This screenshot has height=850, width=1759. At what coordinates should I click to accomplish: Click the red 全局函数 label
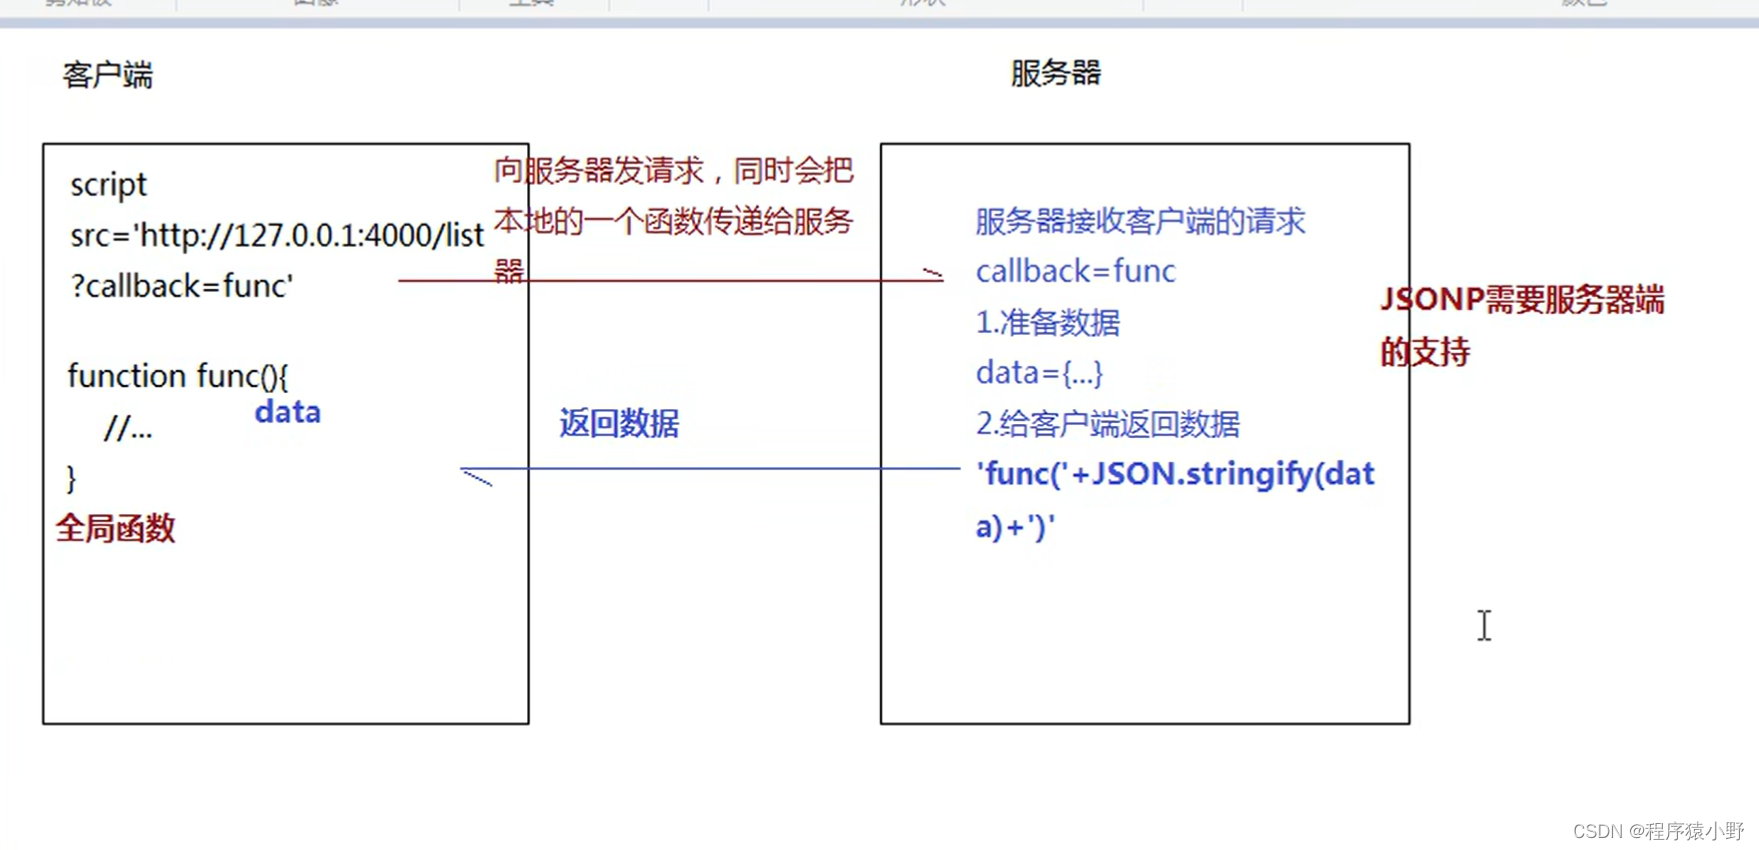[115, 528]
